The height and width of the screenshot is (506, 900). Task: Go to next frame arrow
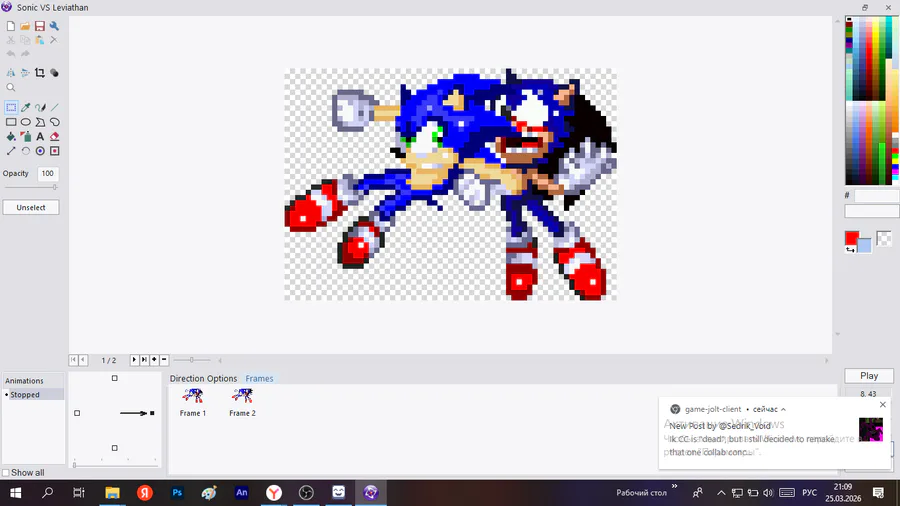coord(134,360)
